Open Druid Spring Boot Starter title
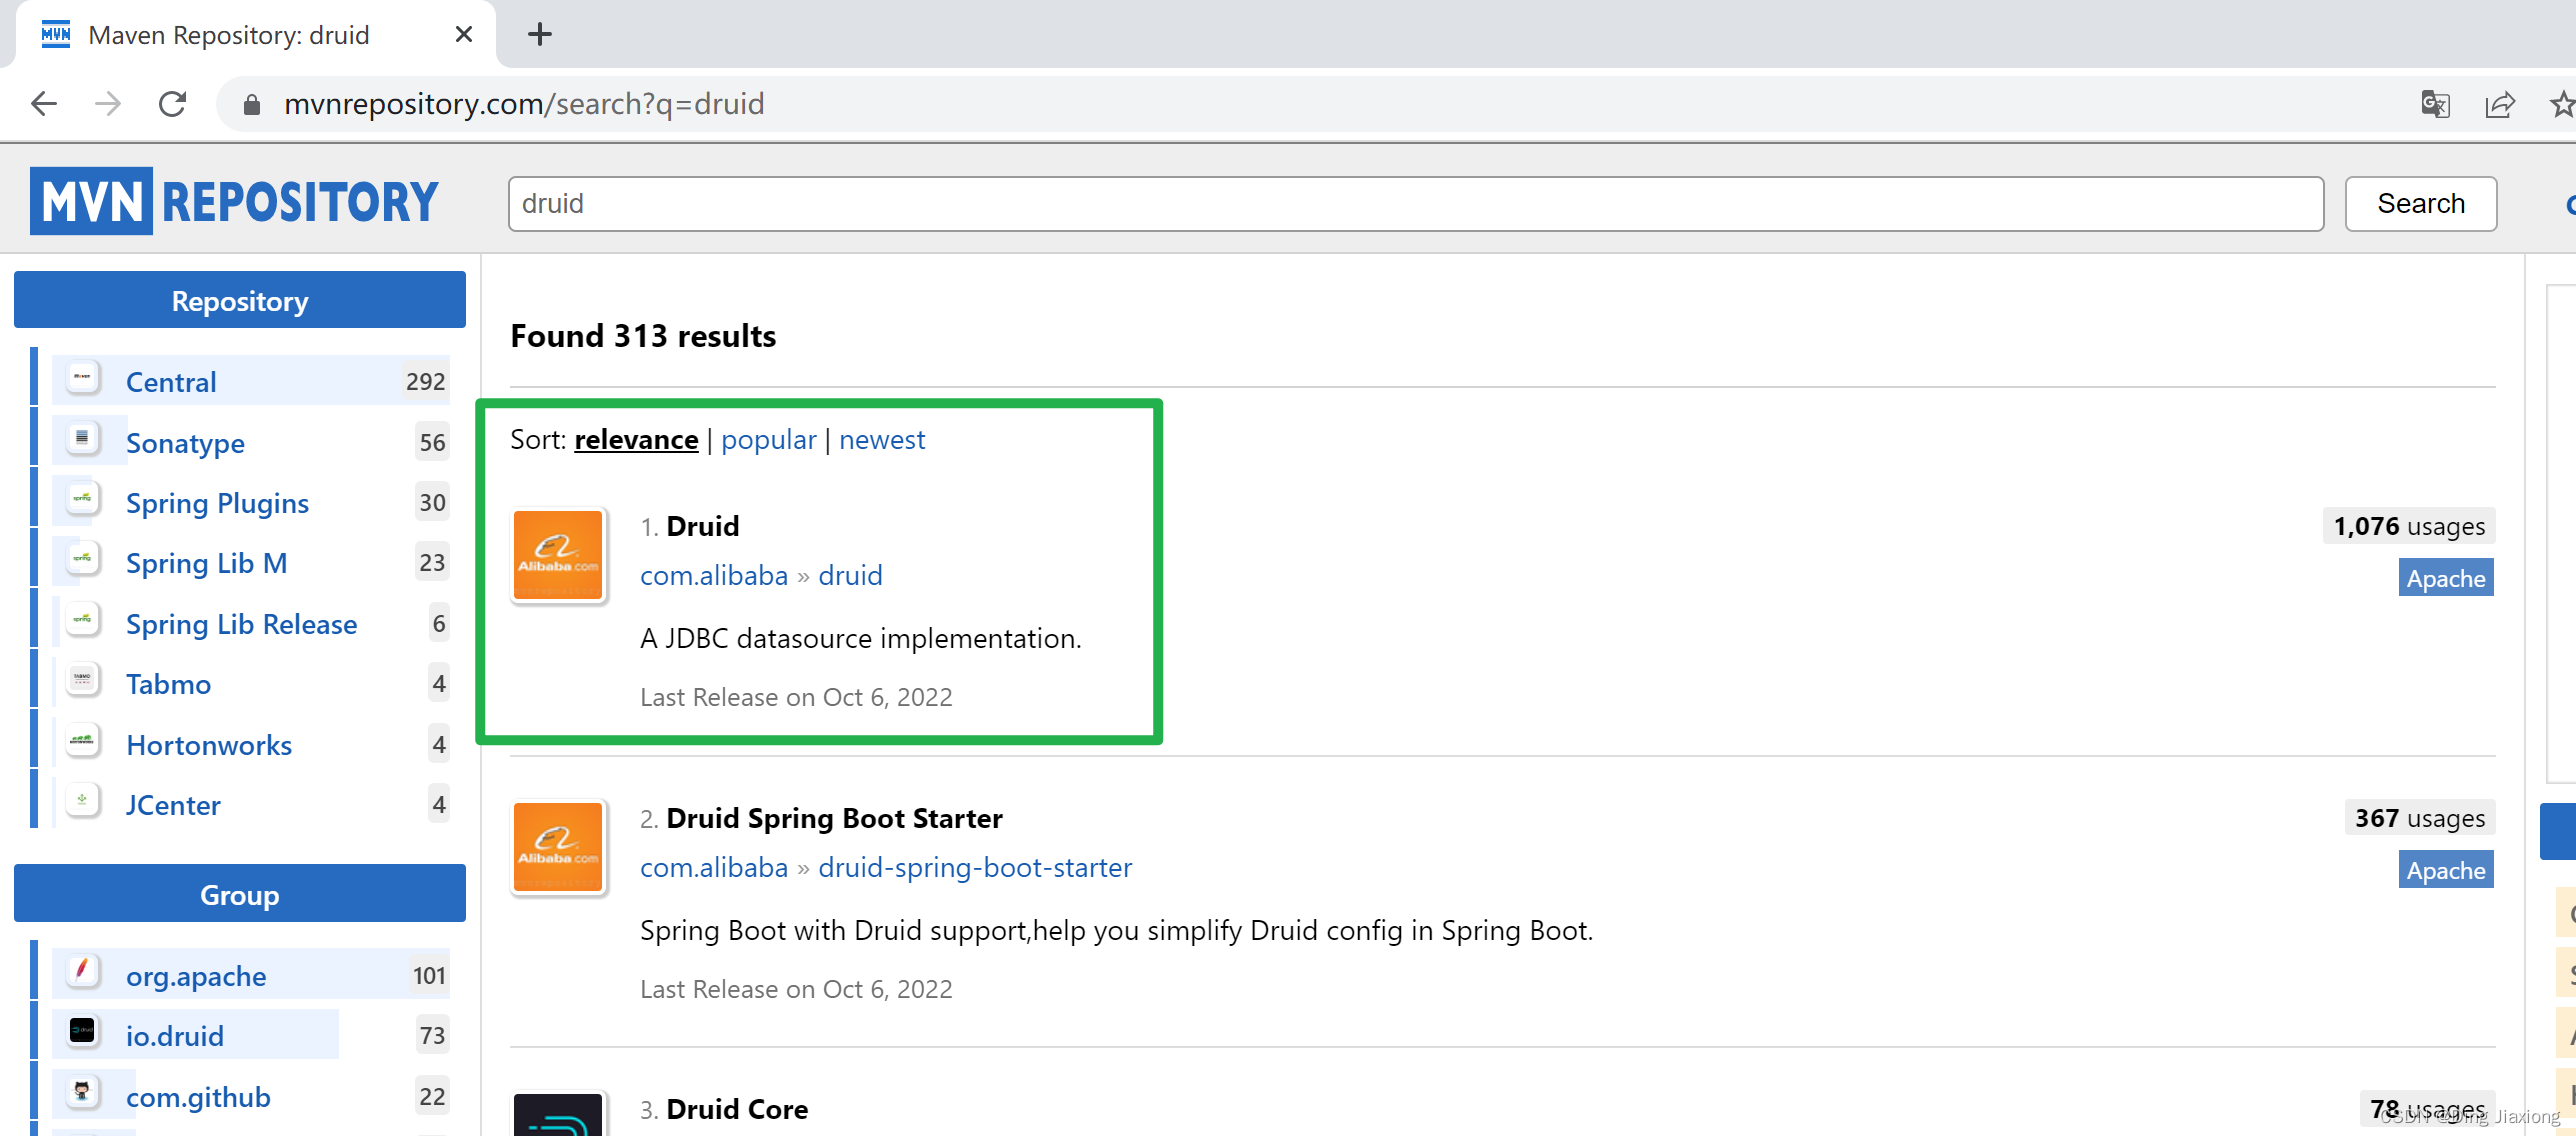This screenshot has height=1136, width=2576. pos(834,818)
